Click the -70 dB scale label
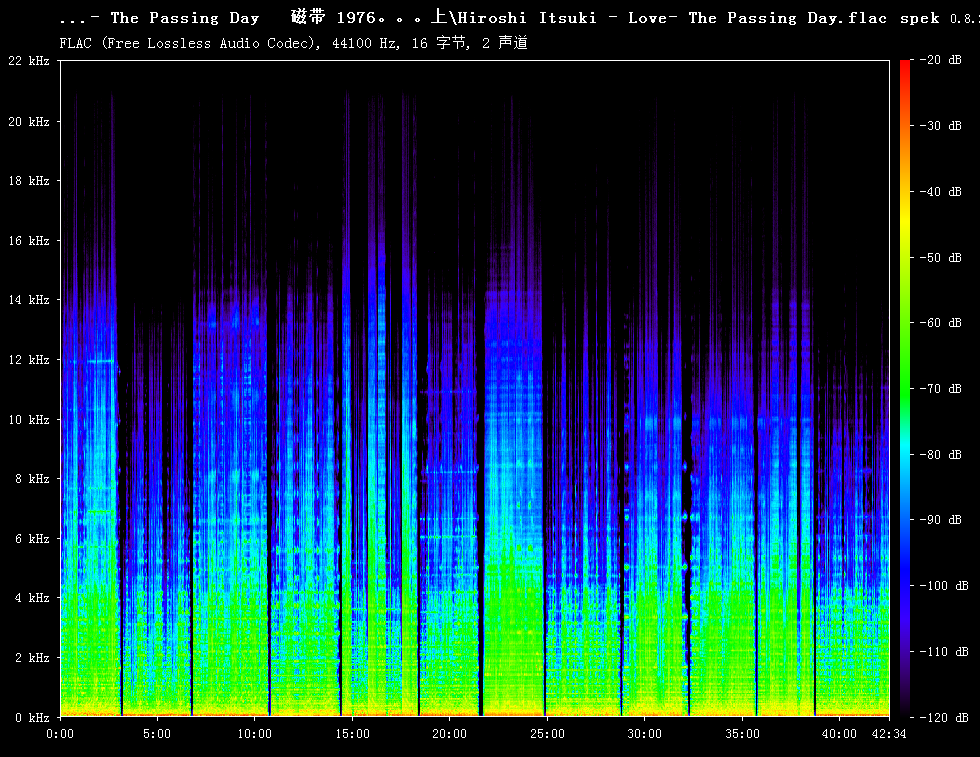980x757 pixels. 941,389
